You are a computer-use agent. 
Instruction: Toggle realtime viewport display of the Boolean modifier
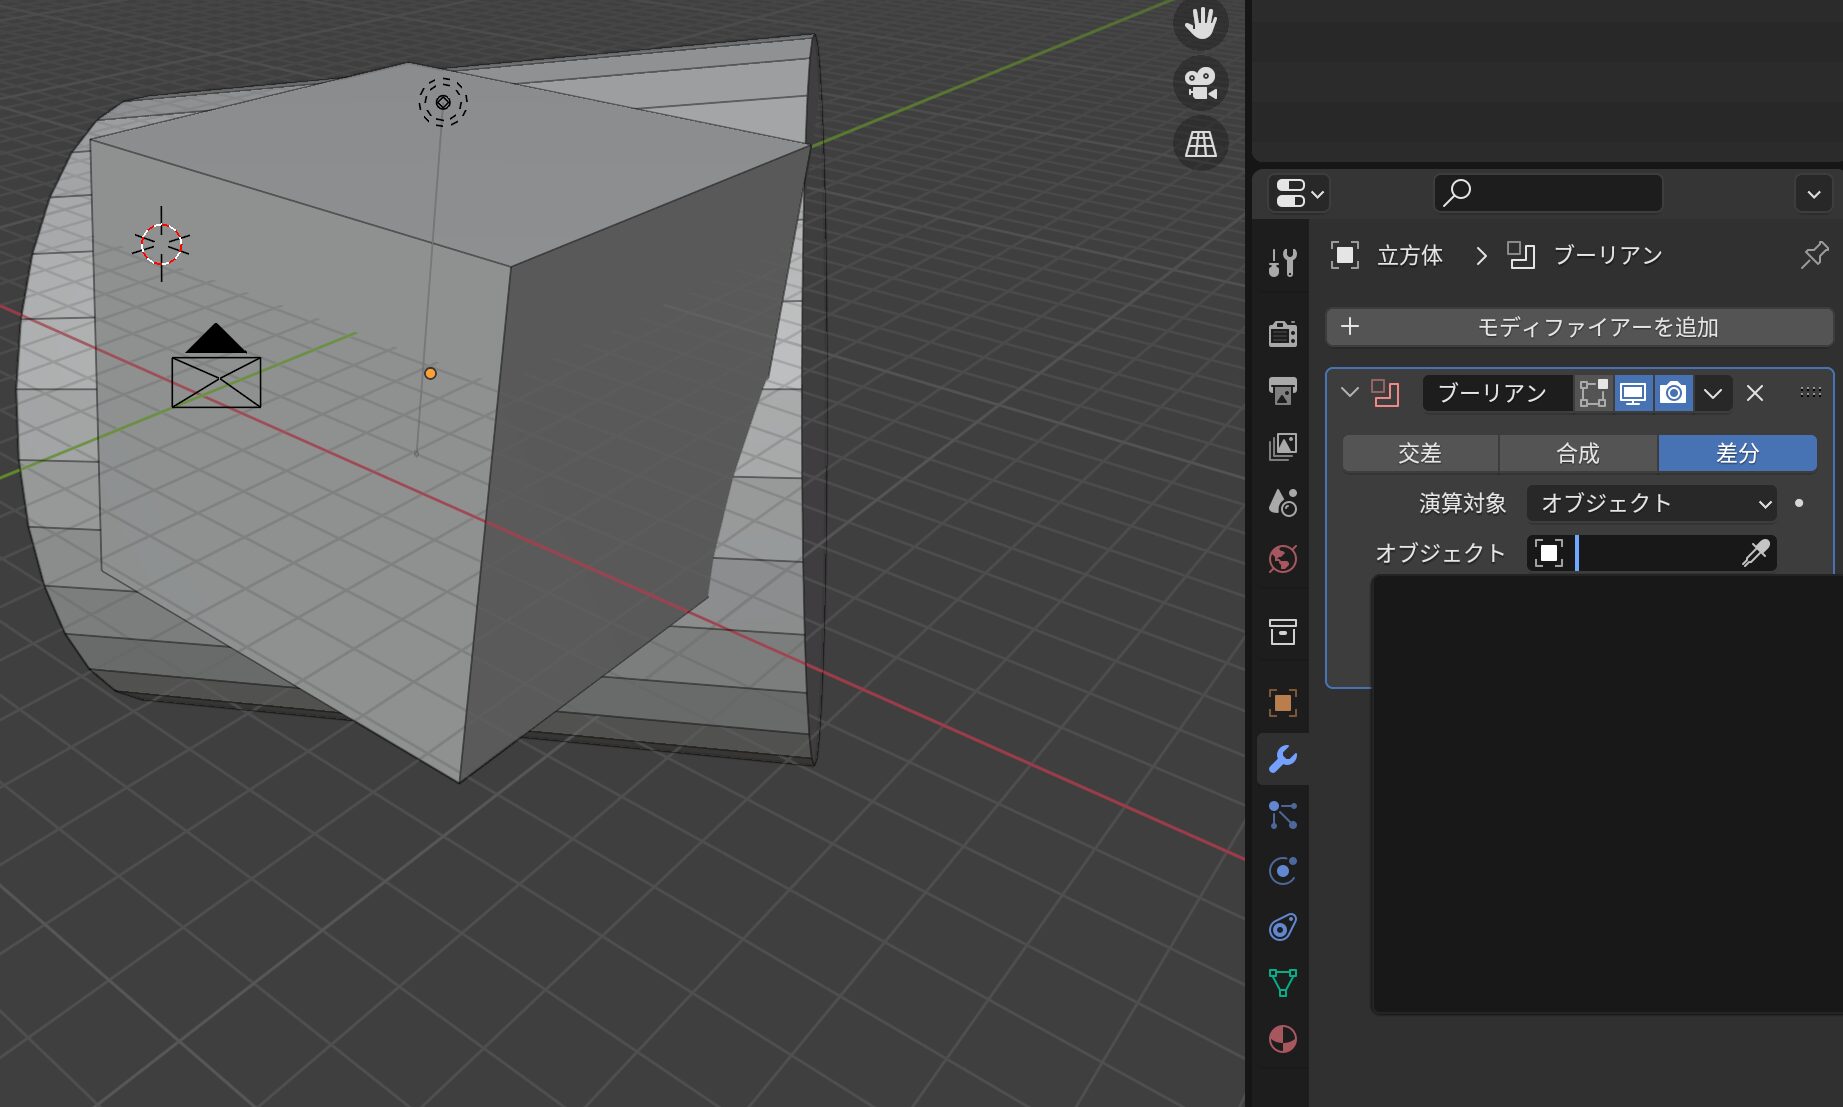[x=1633, y=393]
